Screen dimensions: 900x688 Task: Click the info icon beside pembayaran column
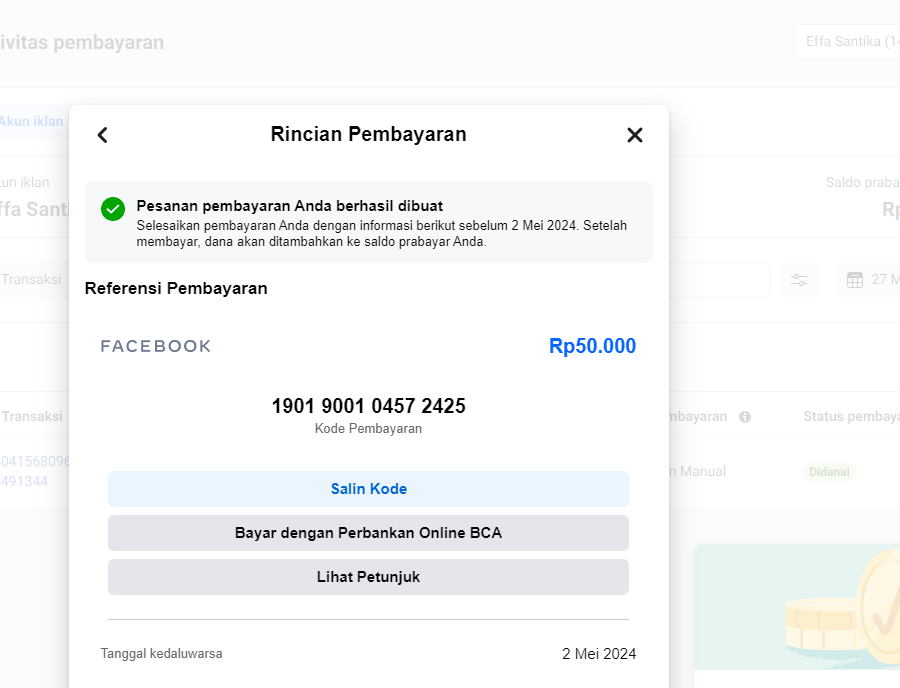[x=745, y=417]
